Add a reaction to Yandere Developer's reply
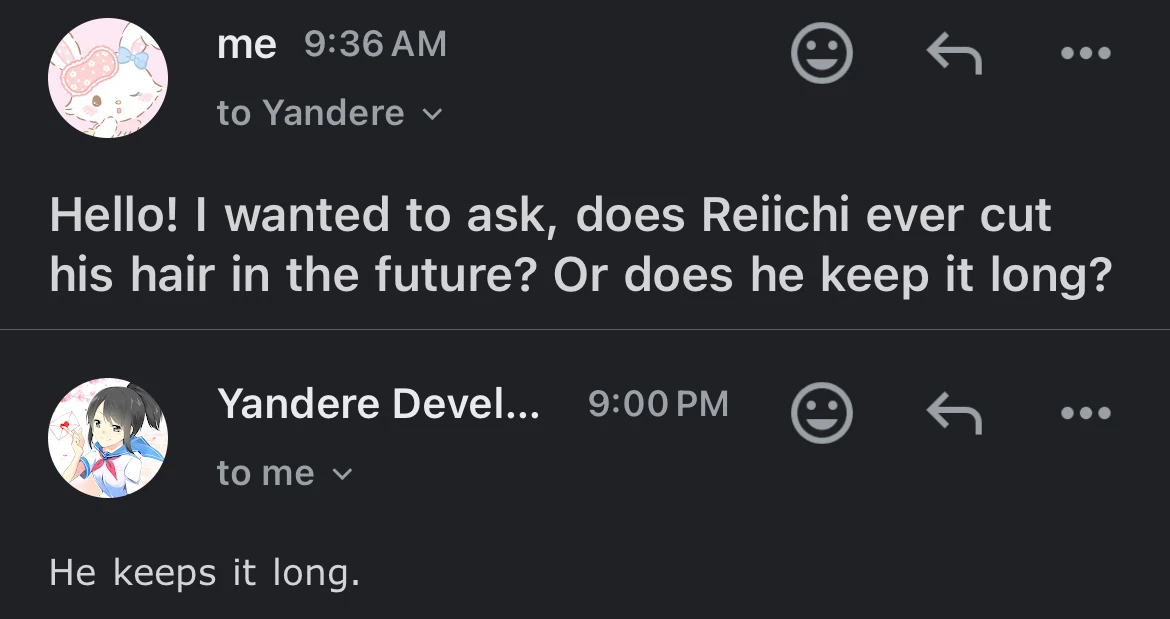The height and width of the screenshot is (619, 1170). point(822,412)
